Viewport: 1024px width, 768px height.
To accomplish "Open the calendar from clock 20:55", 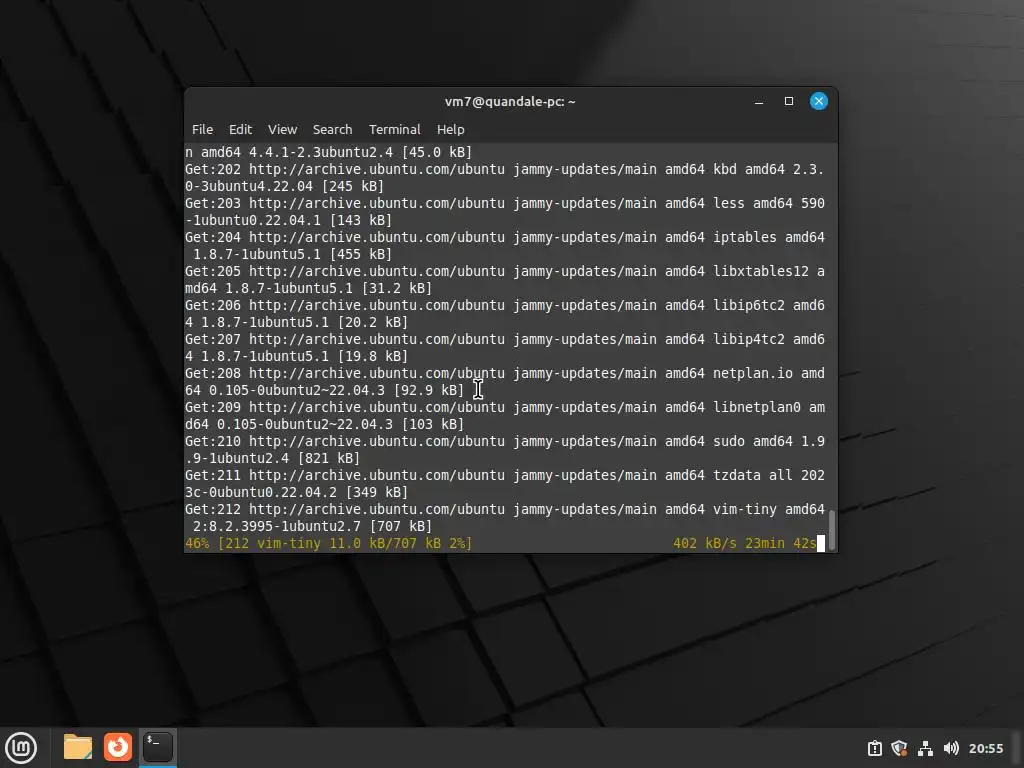I will coord(985,748).
